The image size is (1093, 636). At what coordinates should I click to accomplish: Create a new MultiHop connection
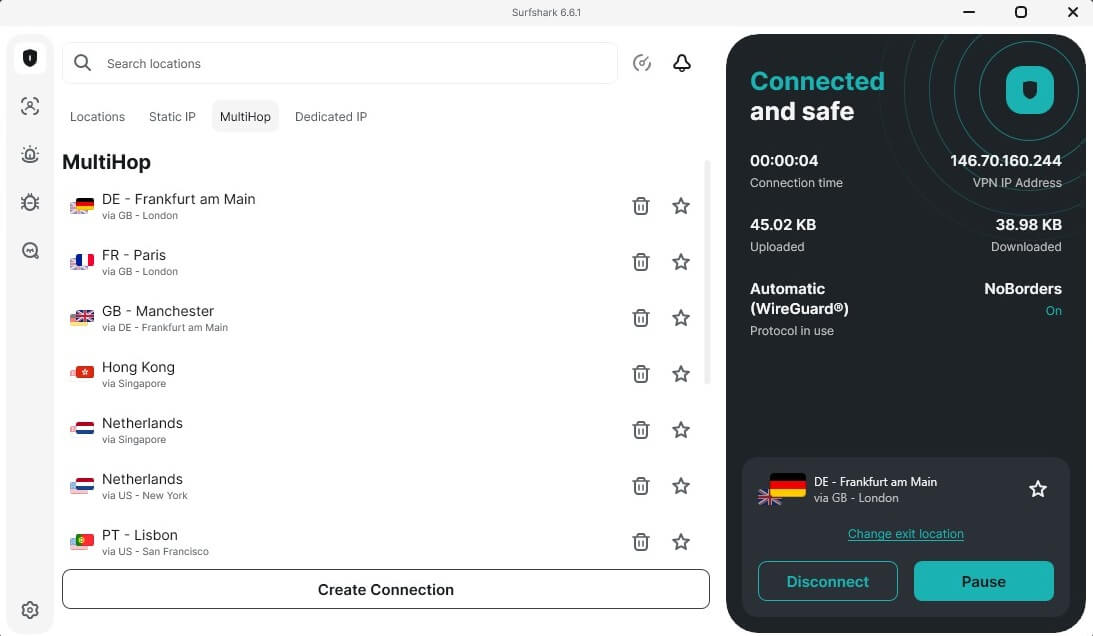tap(385, 589)
